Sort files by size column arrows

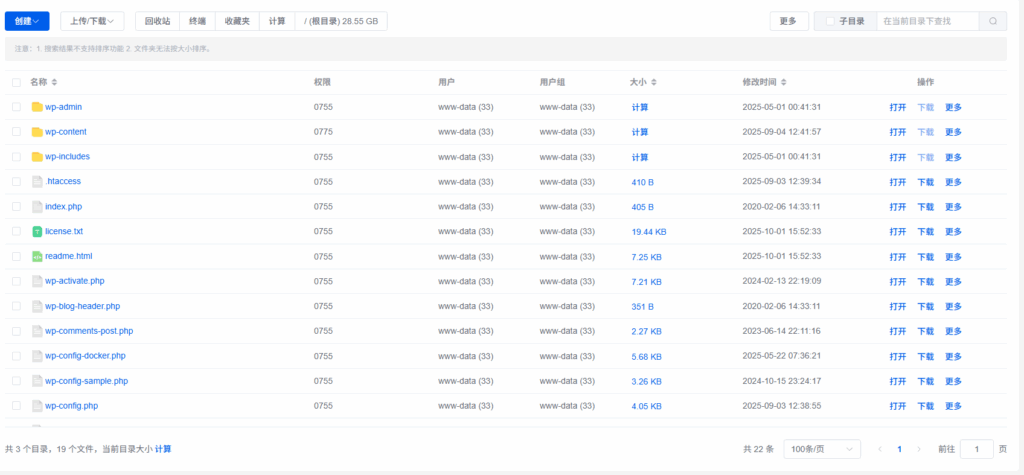pos(653,82)
